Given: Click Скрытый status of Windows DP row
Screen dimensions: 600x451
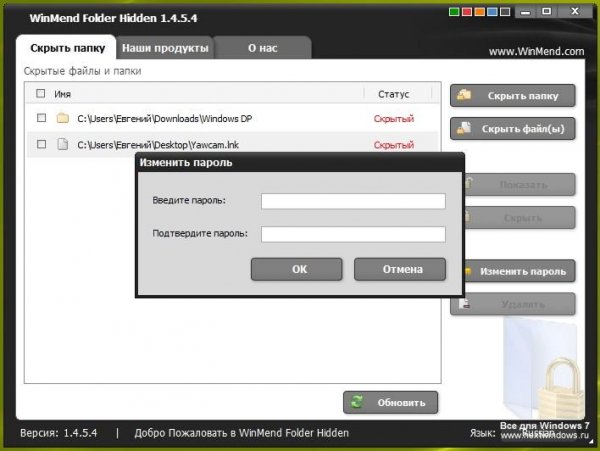Looking at the screenshot, I should pyautogui.click(x=394, y=119).
